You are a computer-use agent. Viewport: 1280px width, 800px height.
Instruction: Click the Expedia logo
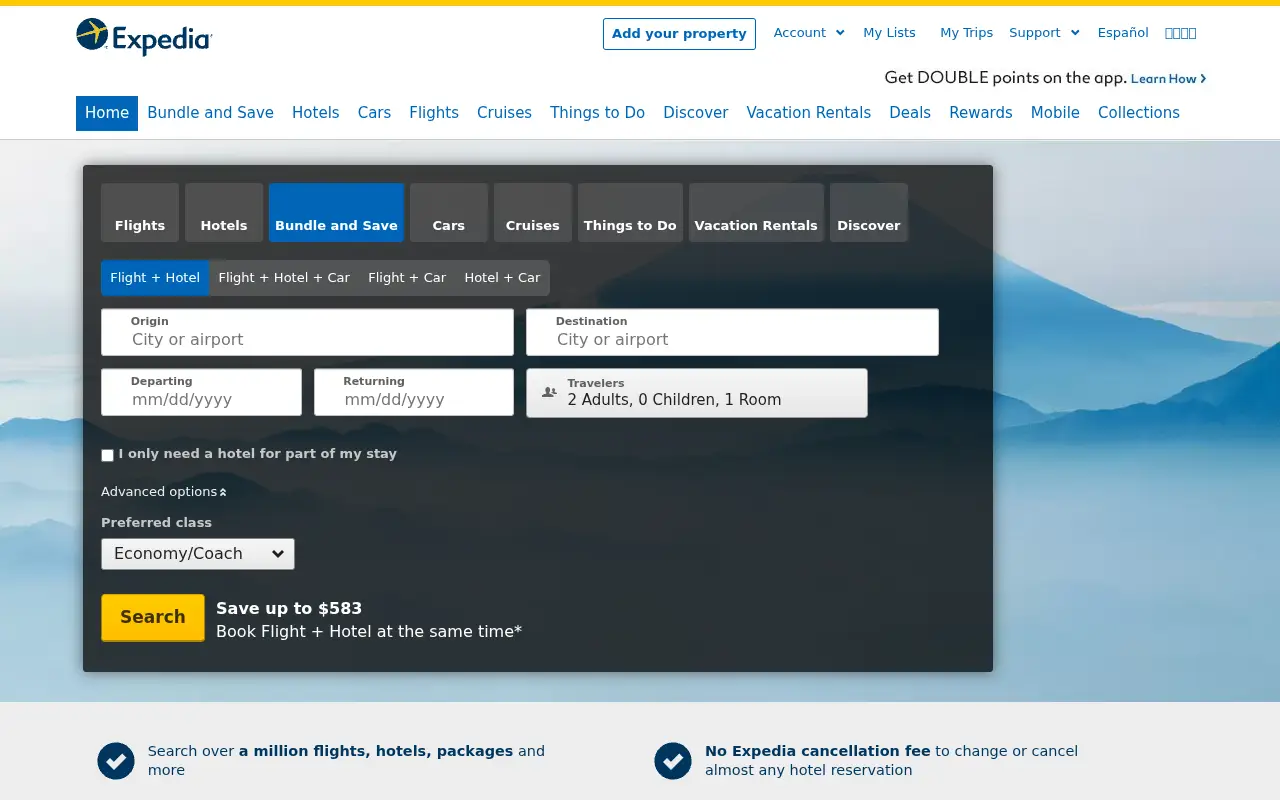point(144,37)
